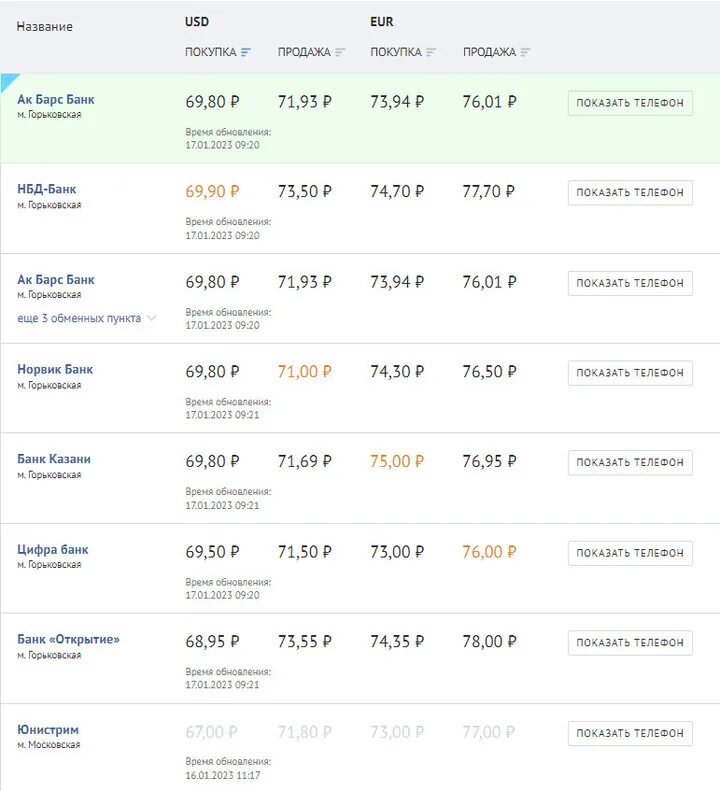This screenshot has height=791, width=720.
Task: Go to Банк «Открытие» details
Action: (x=68, y=639)
